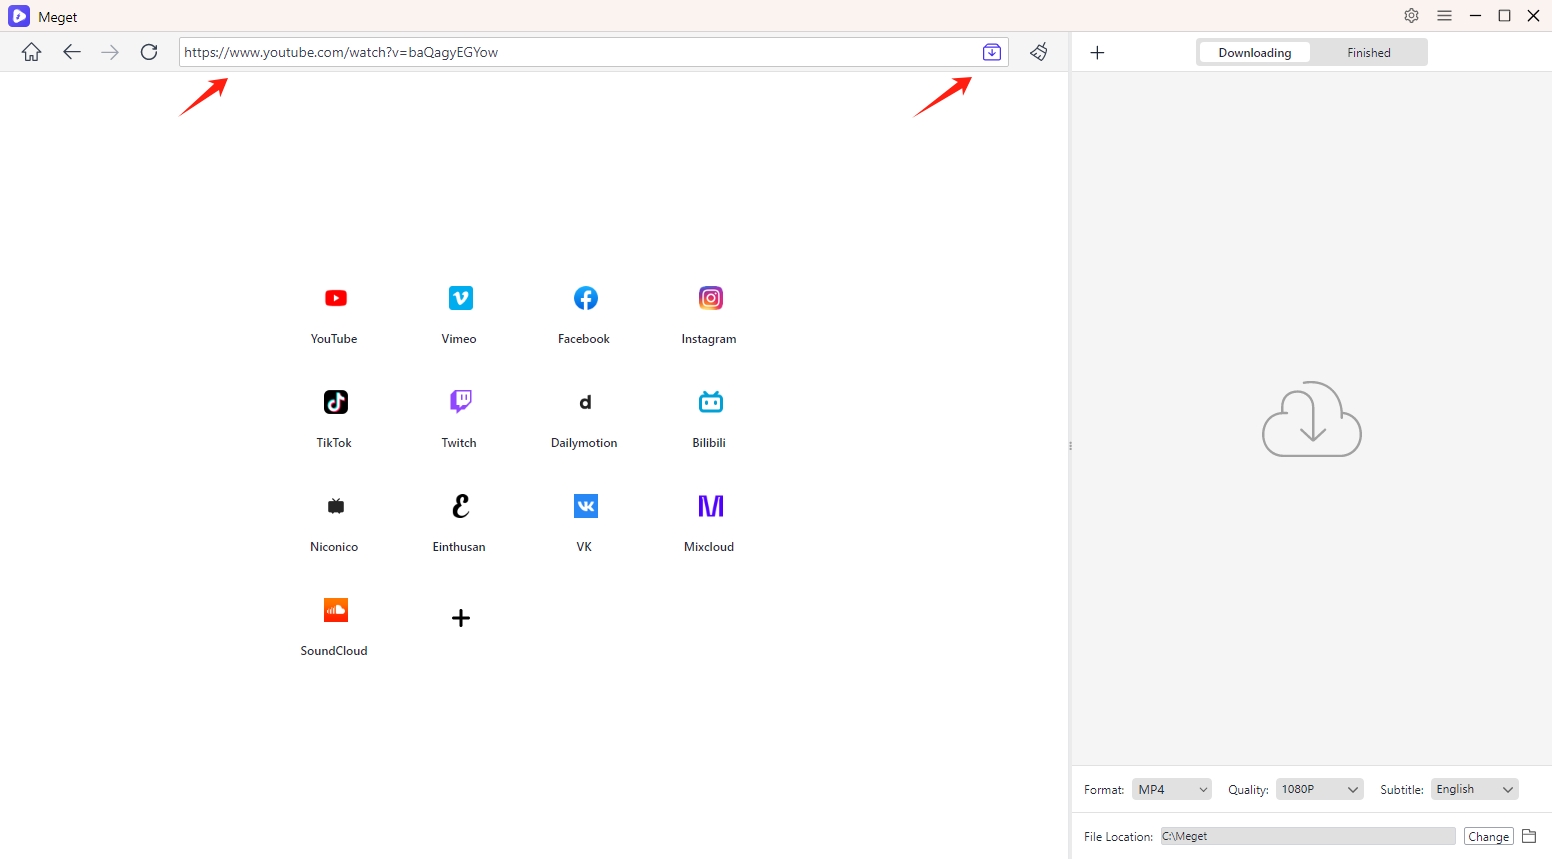Navigate forward with the right arrow
Viewport: 1552px width, 859px height.
110,52
